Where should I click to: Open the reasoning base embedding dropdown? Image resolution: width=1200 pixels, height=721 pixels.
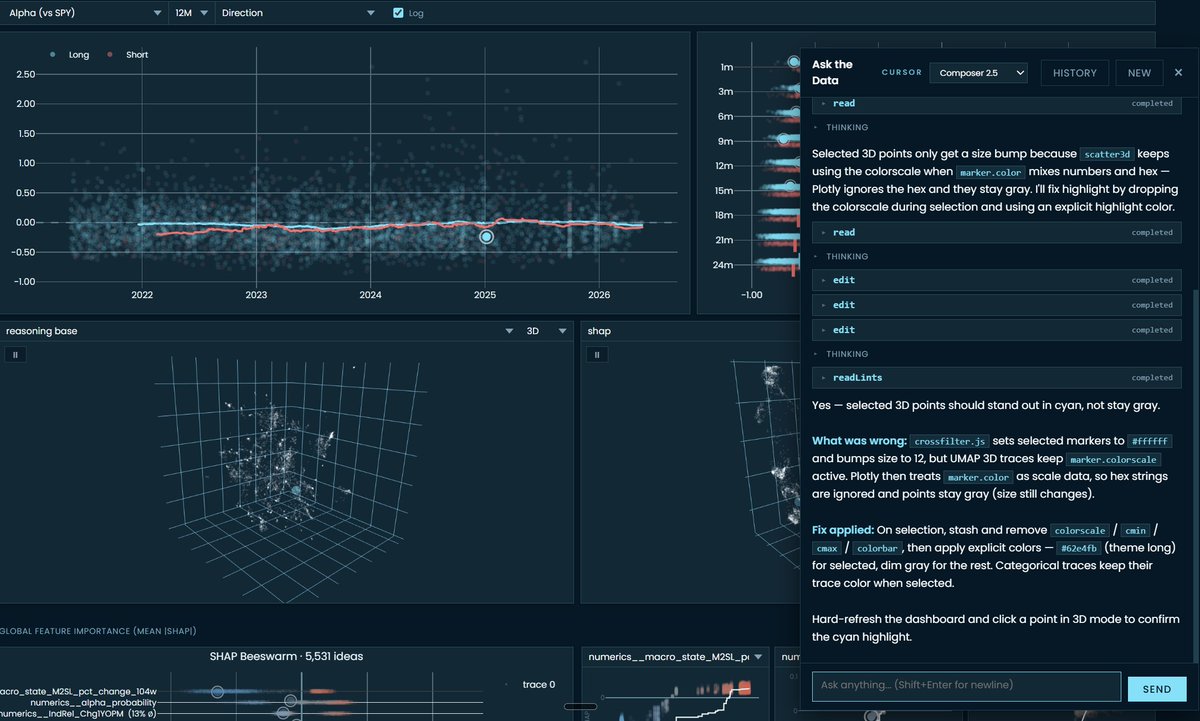pyautogui.click(x=260, y=330)
